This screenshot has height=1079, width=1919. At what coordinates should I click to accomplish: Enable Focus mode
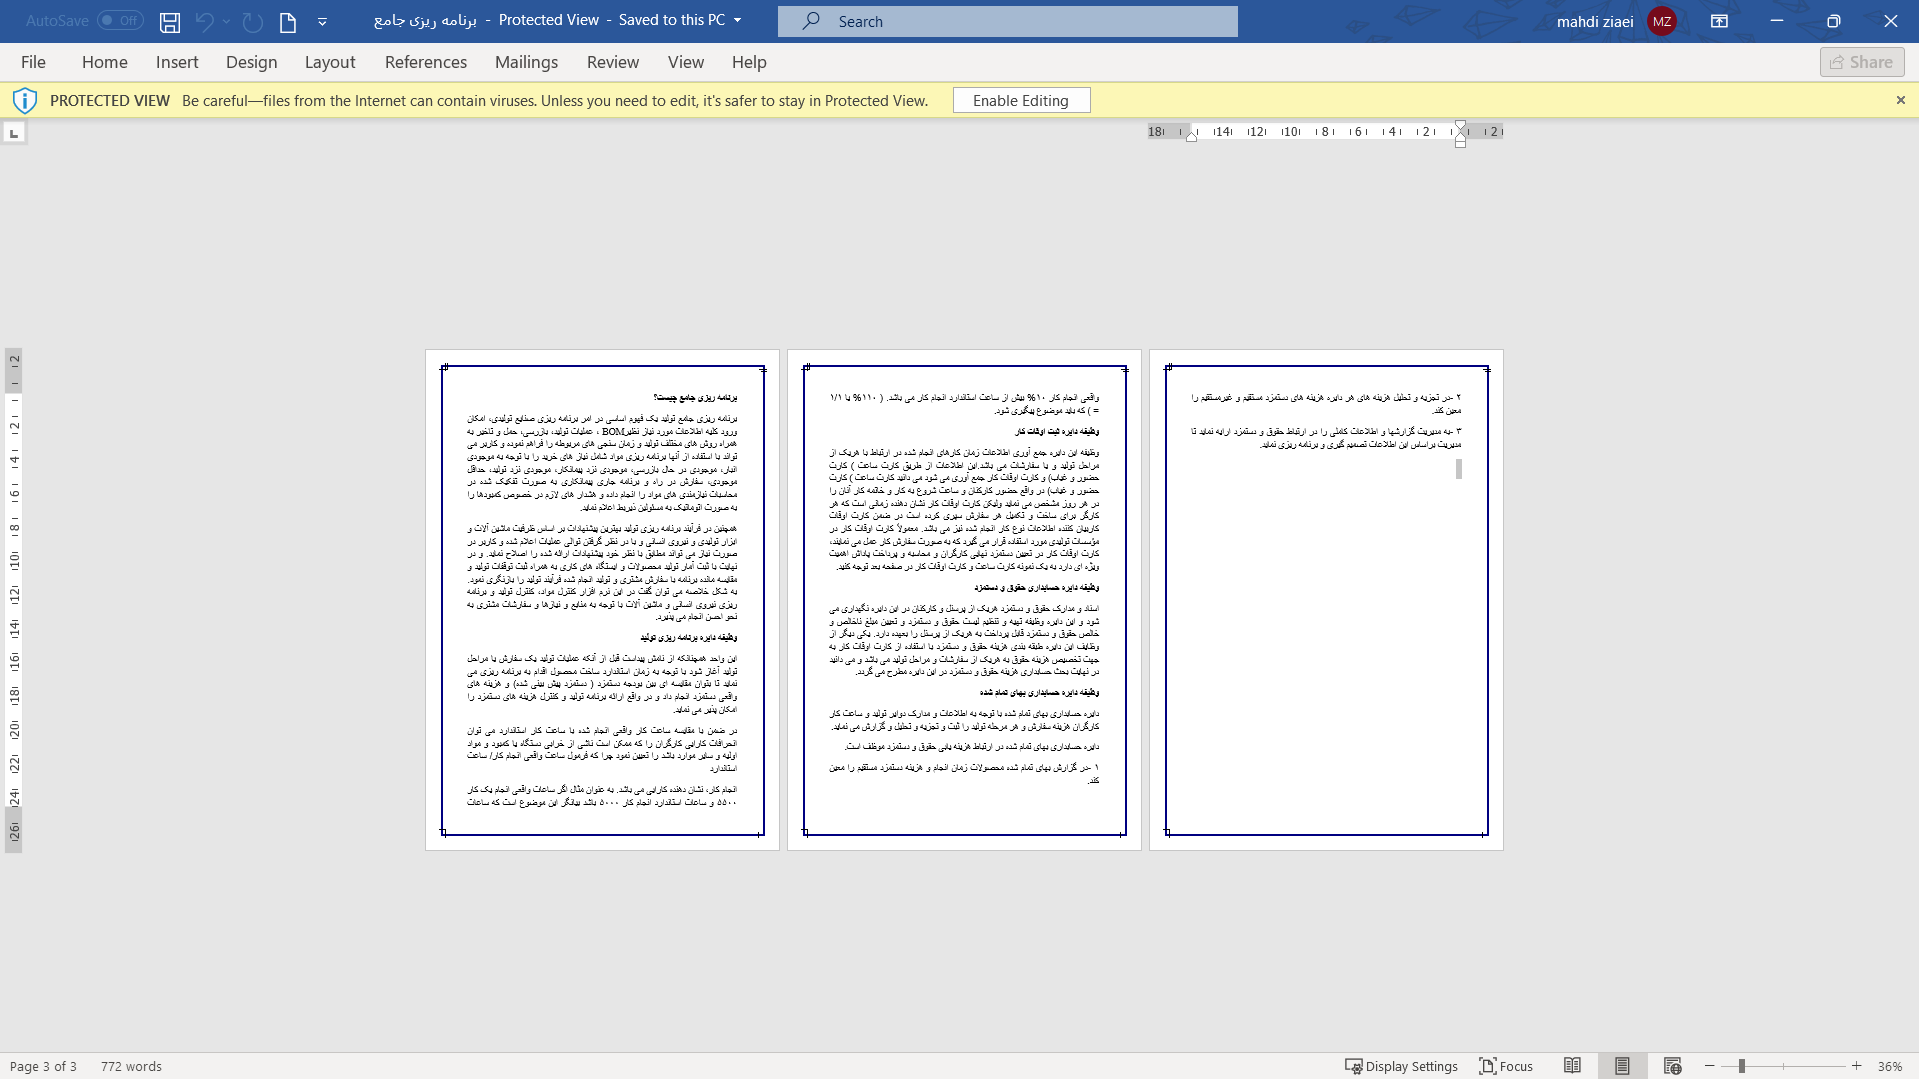1506,1066
